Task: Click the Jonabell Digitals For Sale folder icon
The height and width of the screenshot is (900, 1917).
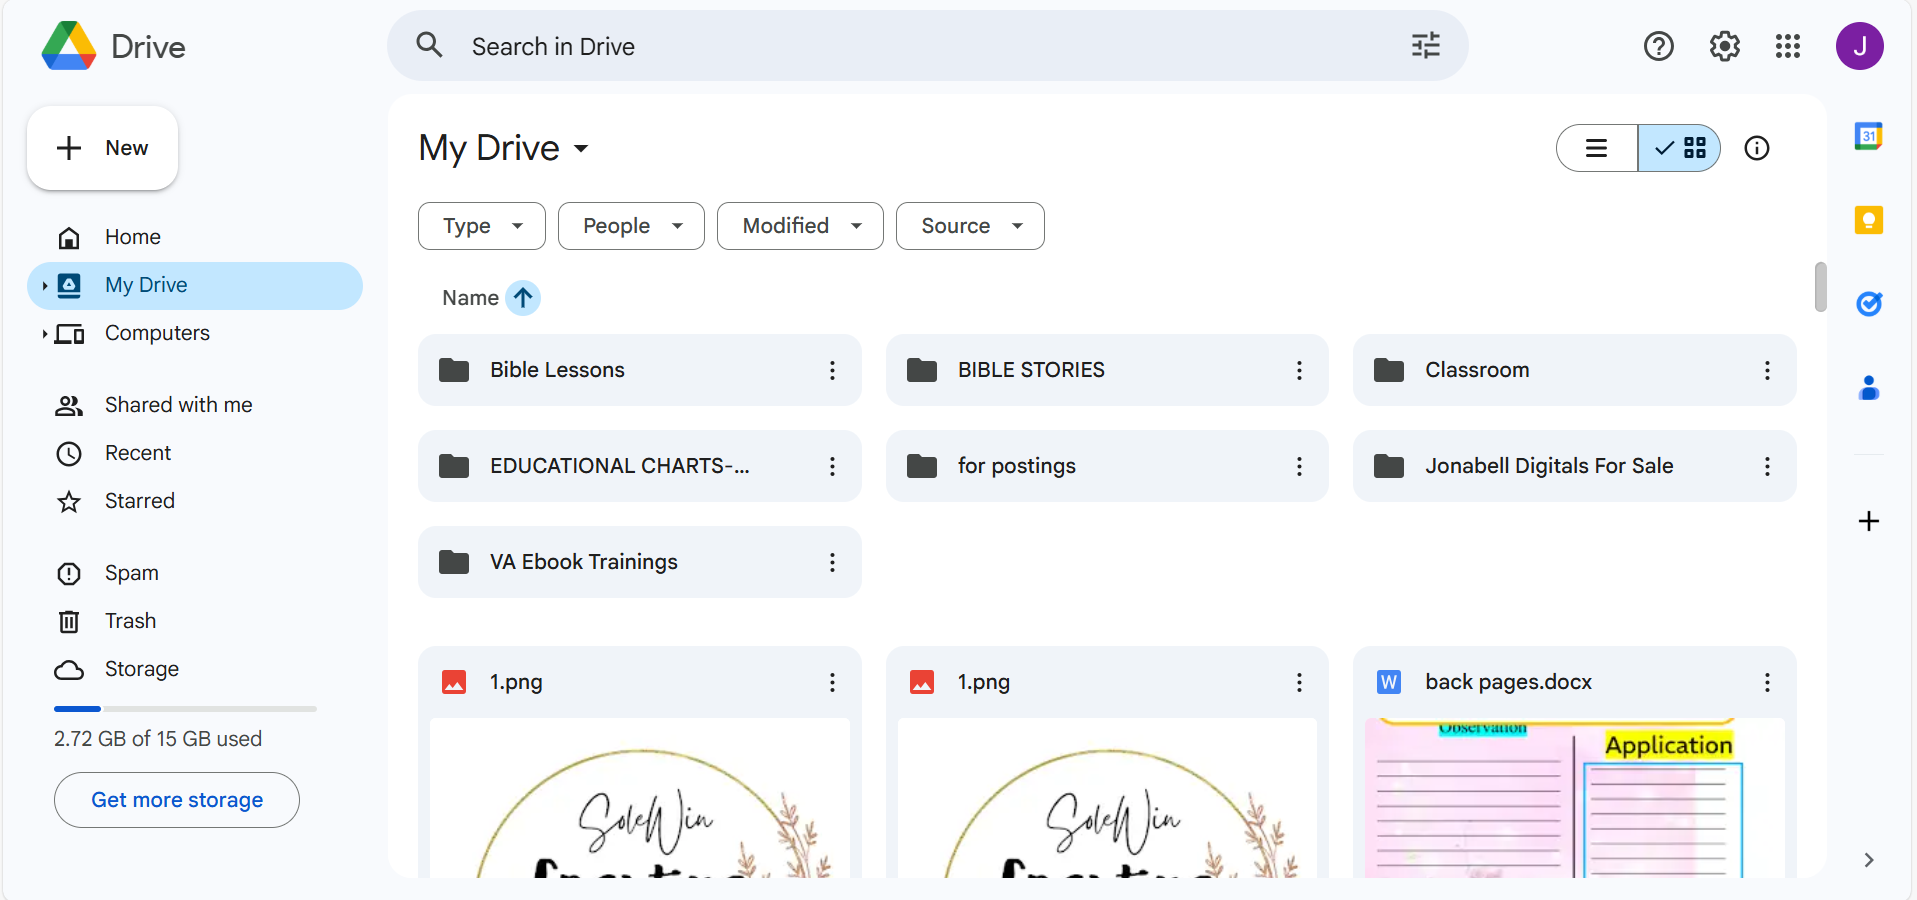Action: (x=1389, y=466)
